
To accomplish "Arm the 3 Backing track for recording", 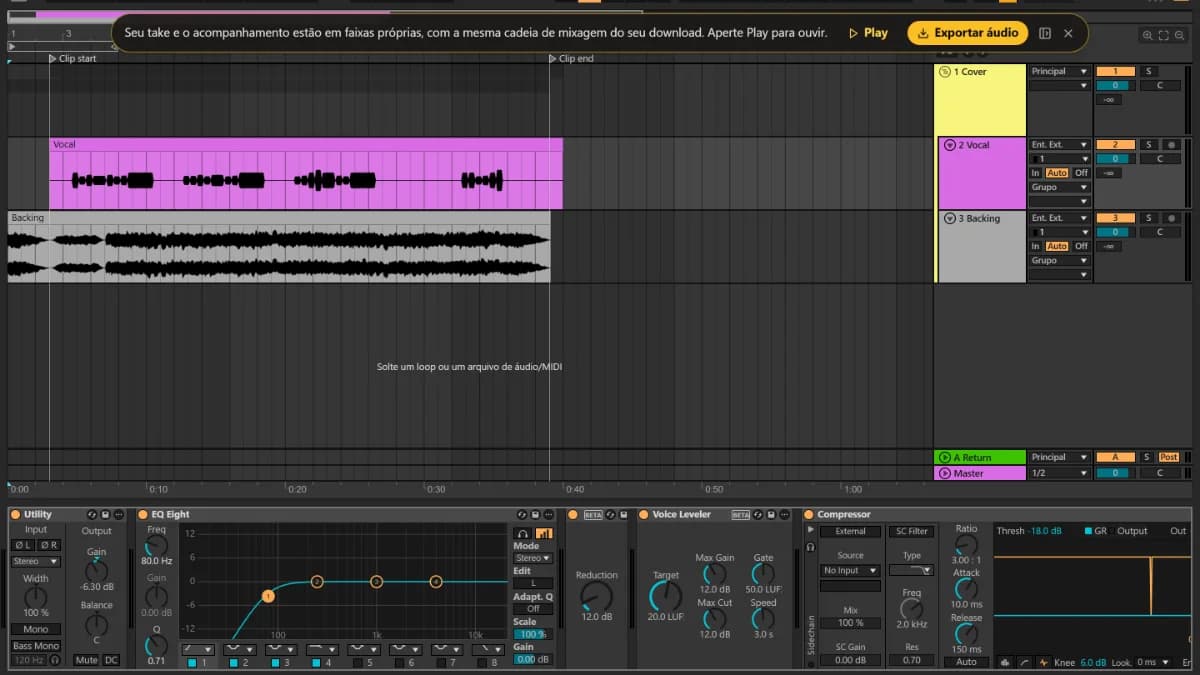I will pyautogui.click(x=1171, y=218).
